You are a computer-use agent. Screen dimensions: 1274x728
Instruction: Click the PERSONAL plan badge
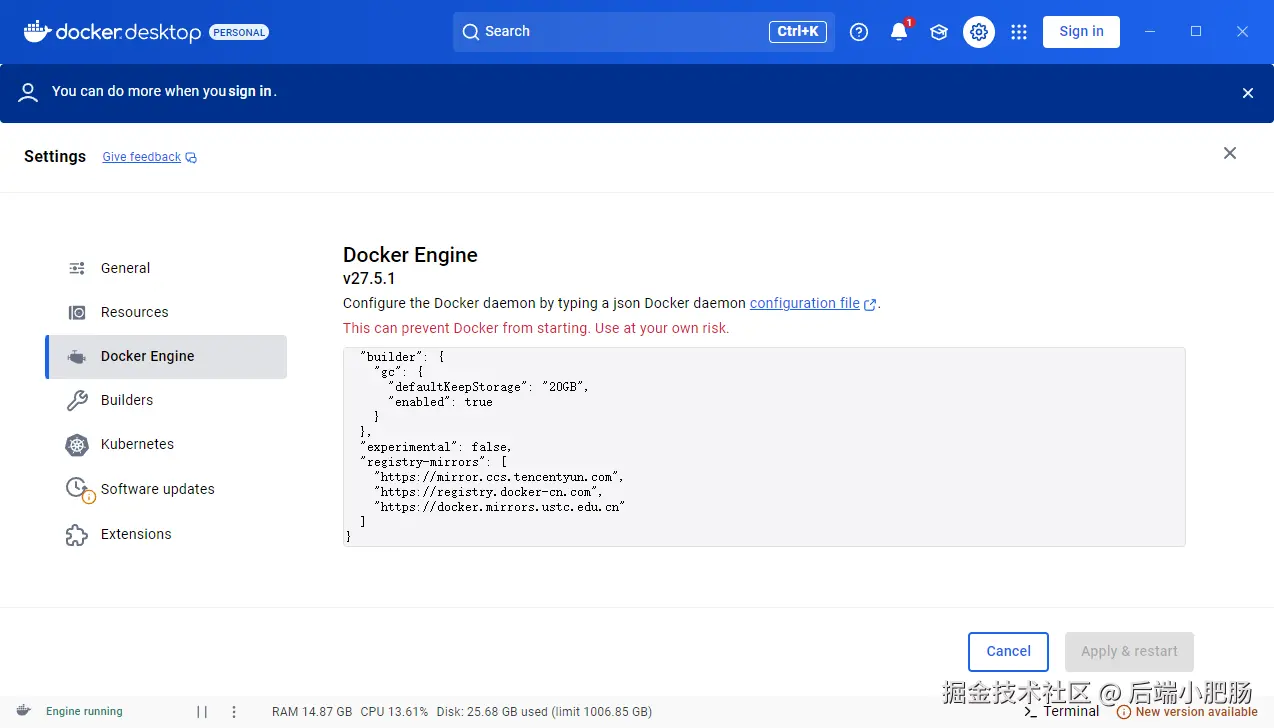coord(239,32)
